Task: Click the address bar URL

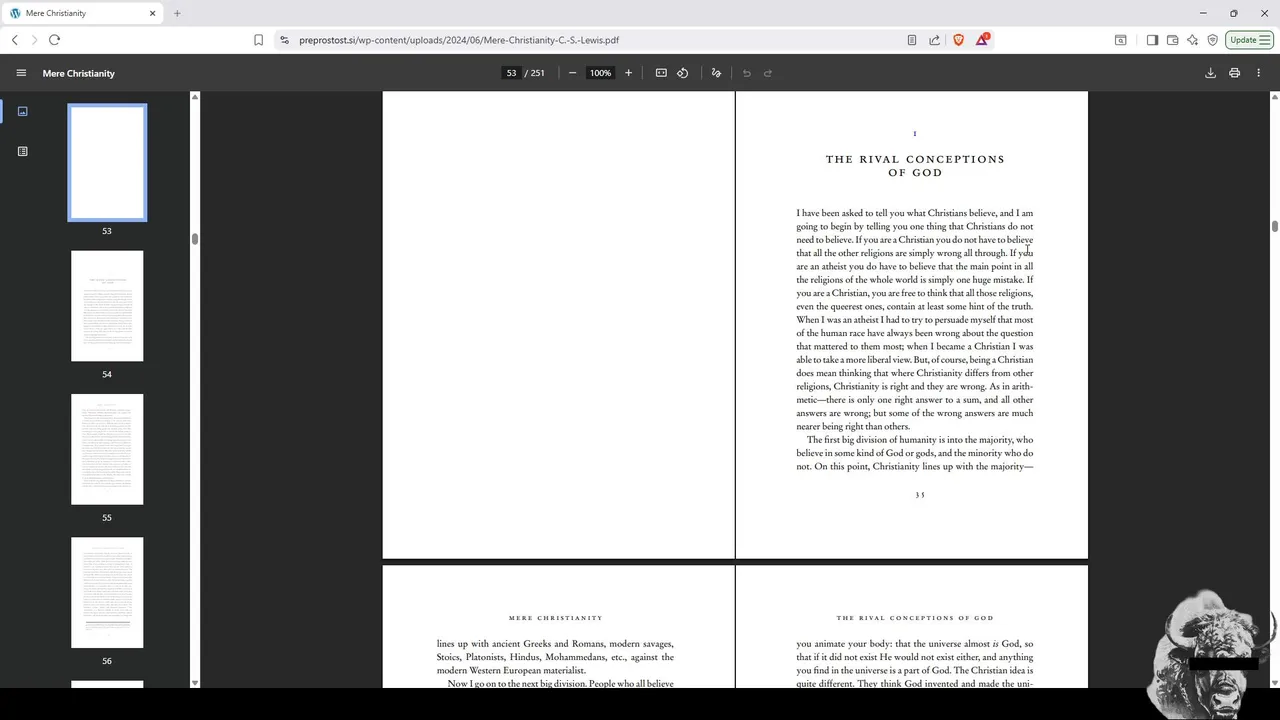Action: [459, 40]
